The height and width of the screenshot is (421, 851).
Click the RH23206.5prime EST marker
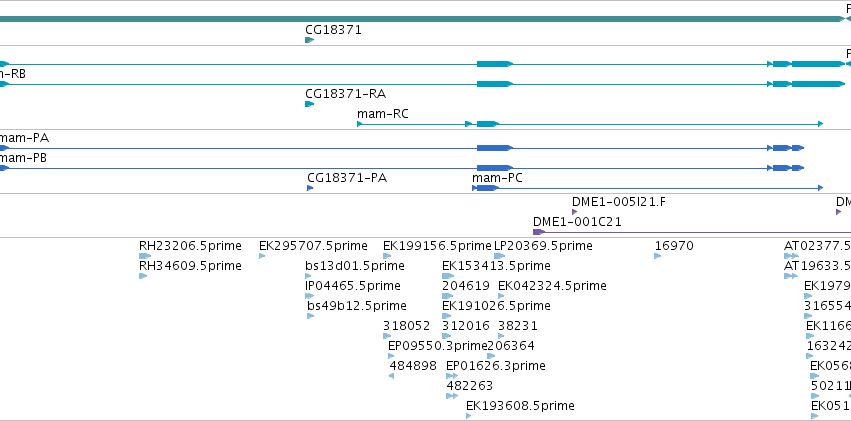point(145,256)
